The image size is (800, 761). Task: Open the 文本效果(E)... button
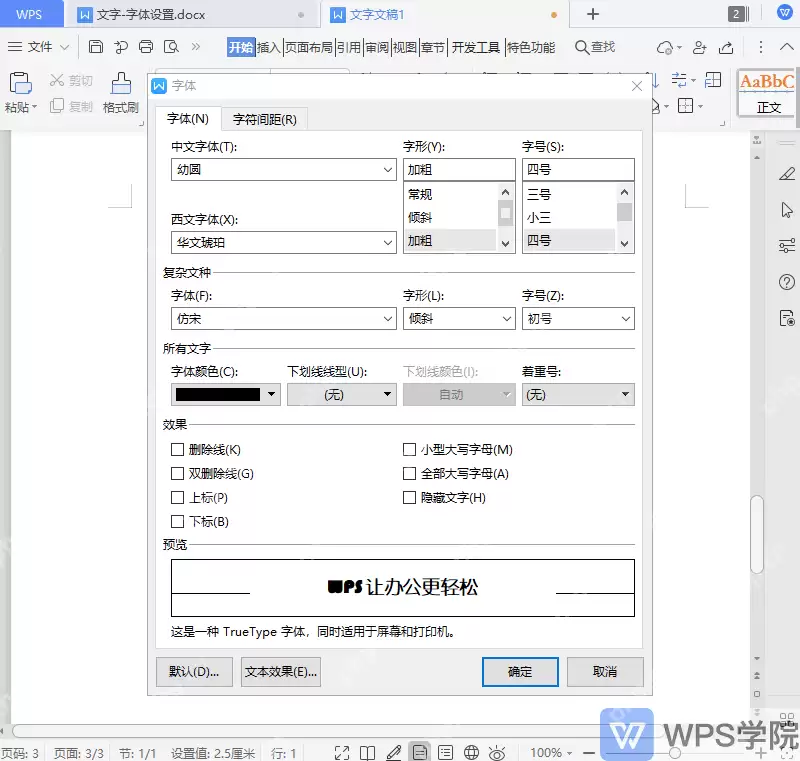[281, 672]
